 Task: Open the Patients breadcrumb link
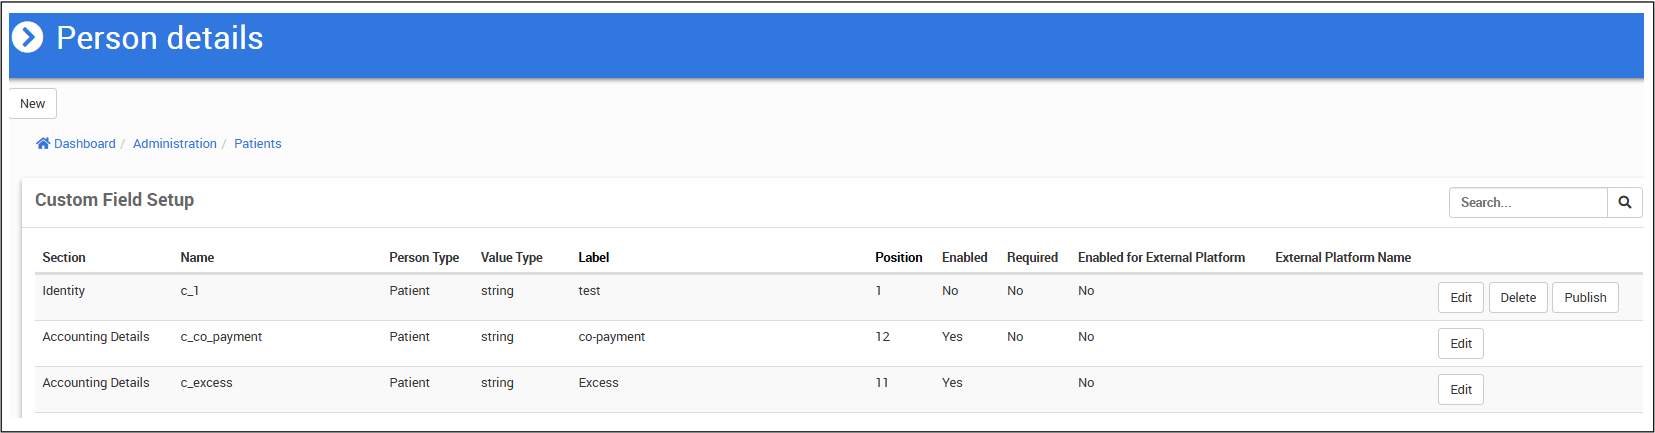click(x=257, y=144)
